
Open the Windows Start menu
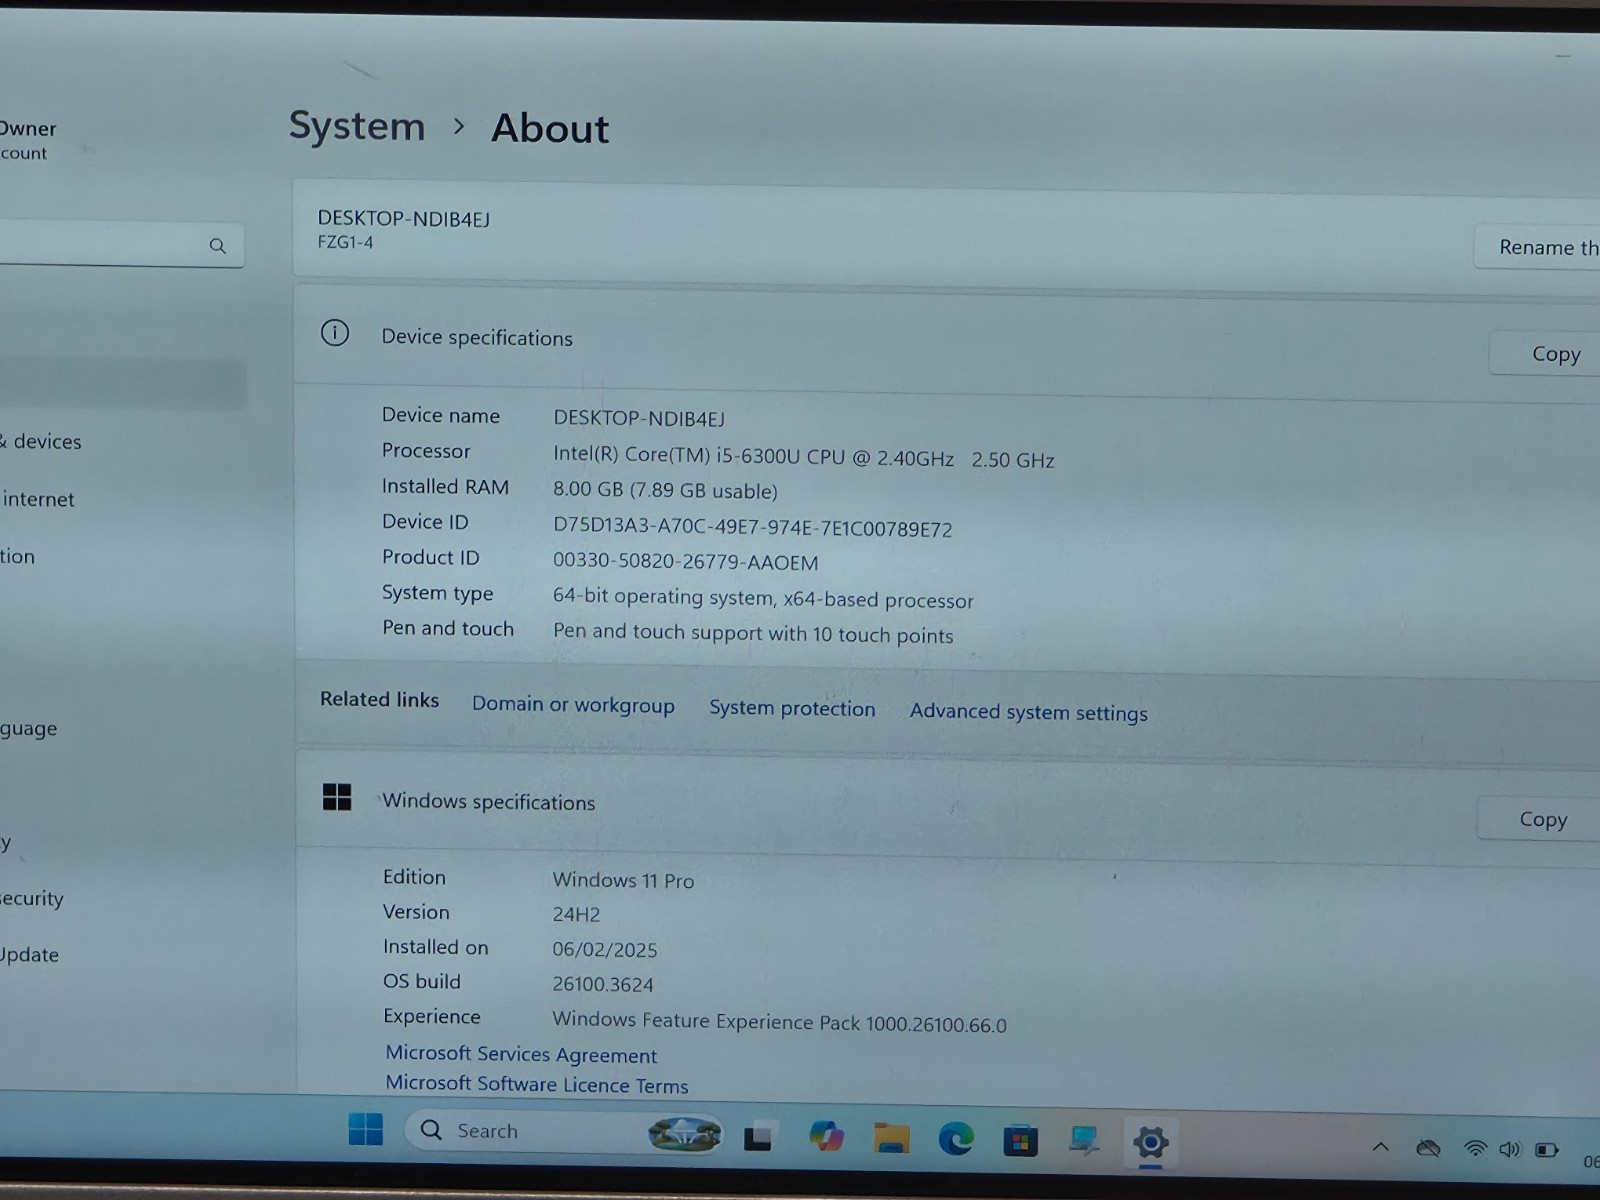click(365, 1129)
